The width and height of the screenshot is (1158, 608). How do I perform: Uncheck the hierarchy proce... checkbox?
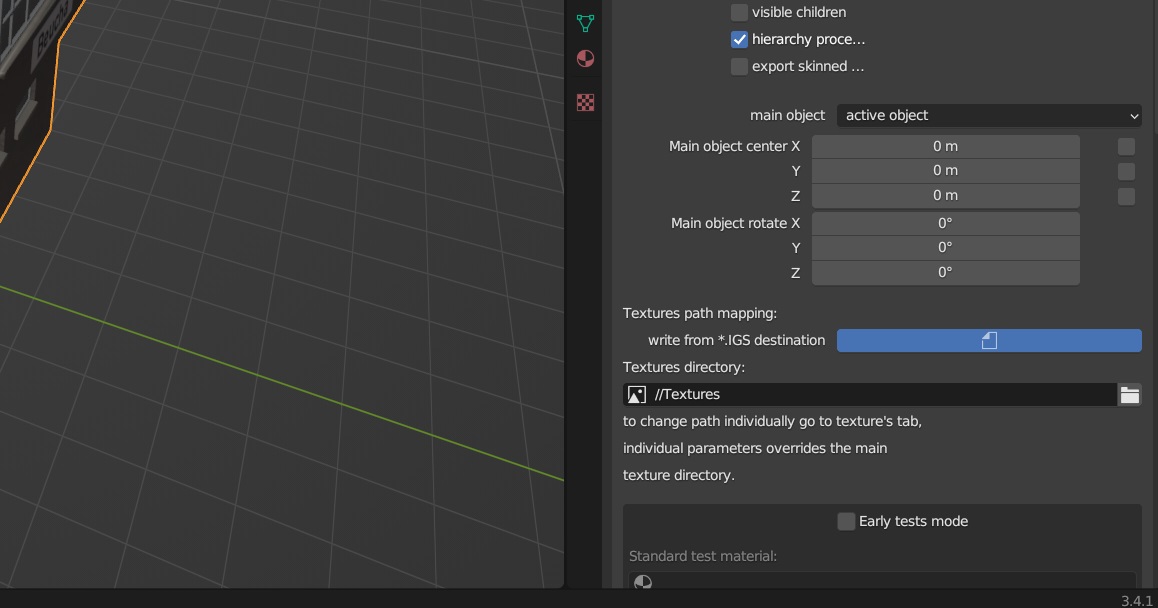click(739, 39)
